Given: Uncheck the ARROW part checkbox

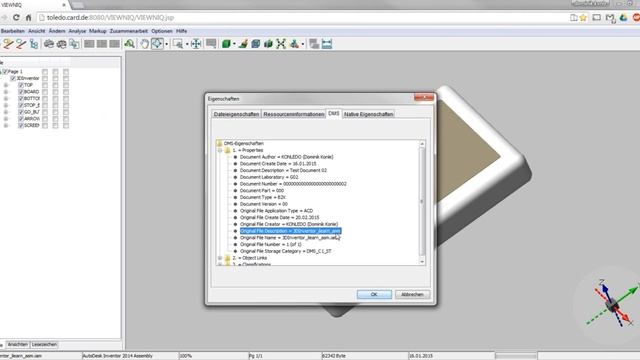Looking at the screenshot, I should pyautogui.click(x=21, y=119).
